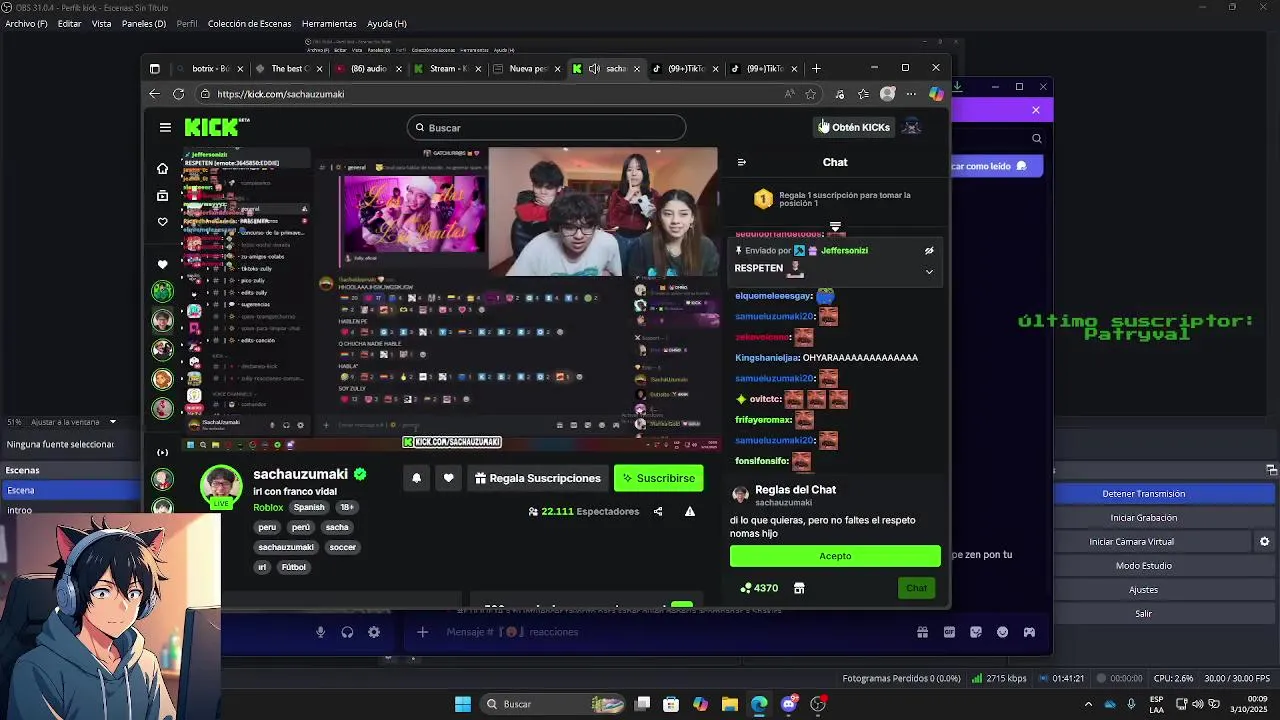Open Kick user avatar menu
The image size is (1280, 720).
pos(911,127)
